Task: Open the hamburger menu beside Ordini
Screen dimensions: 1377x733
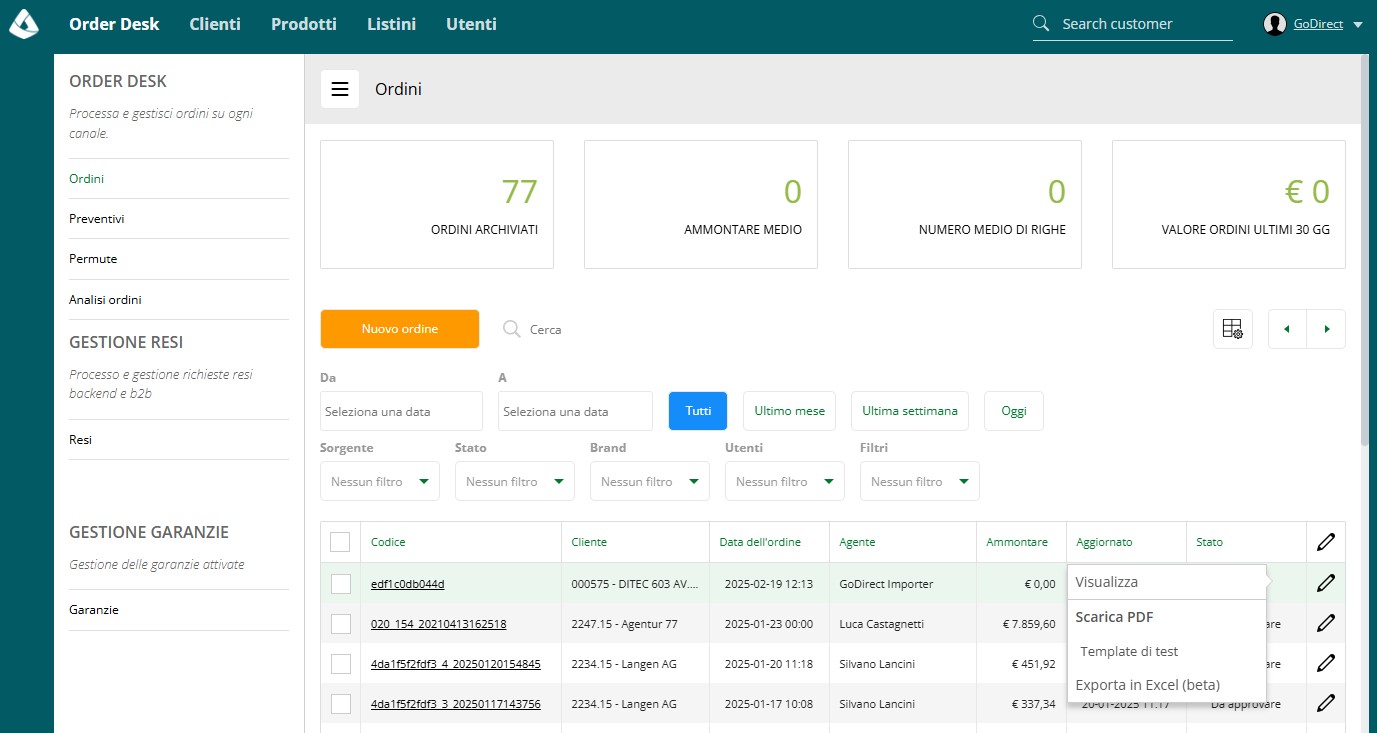Action: [339, 89]
